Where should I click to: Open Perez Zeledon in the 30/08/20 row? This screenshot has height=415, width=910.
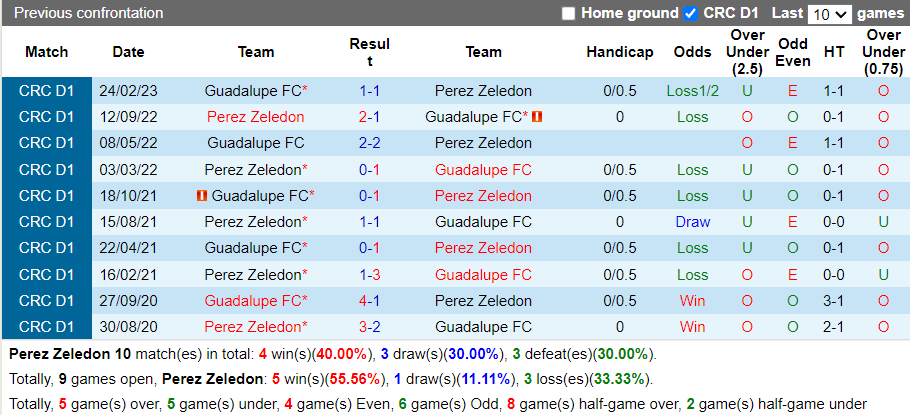tap(252, 326)
